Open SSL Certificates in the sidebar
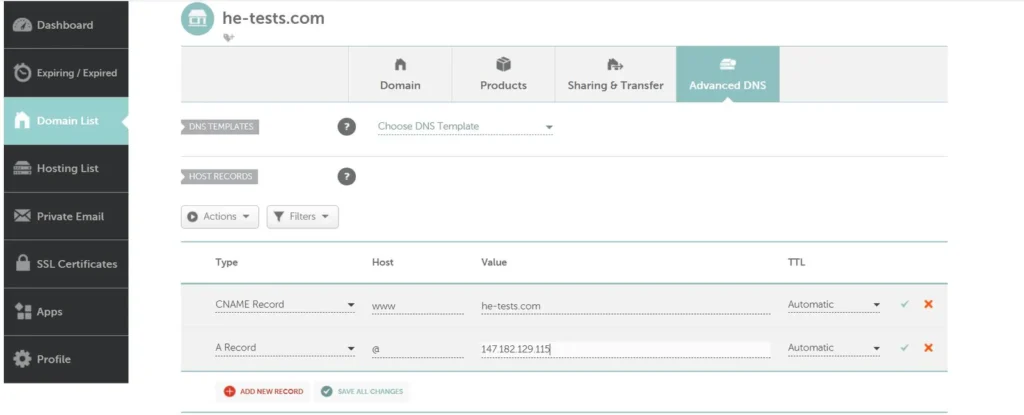Screen dimensions: 1024x415 point(66,264)
